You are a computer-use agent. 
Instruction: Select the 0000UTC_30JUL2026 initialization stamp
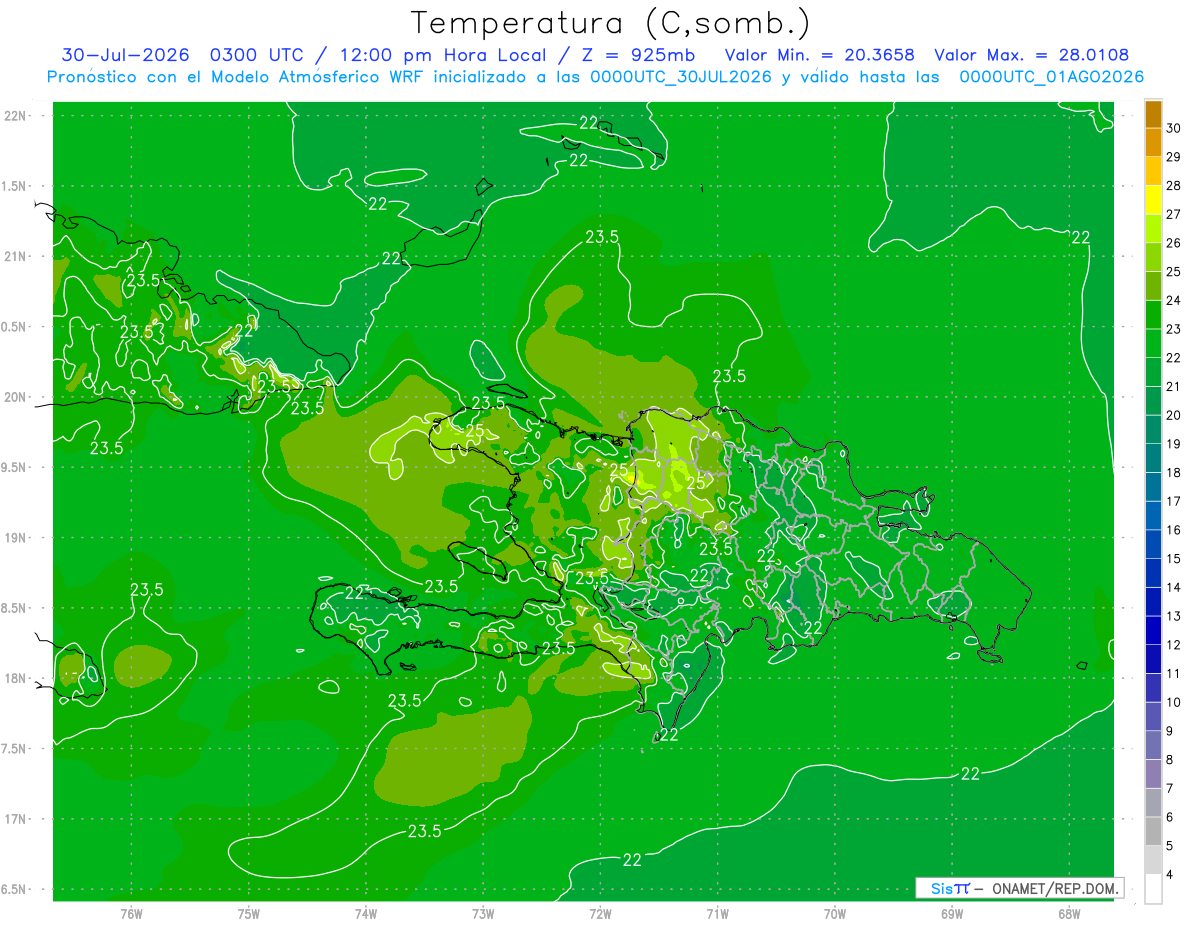[x=681, y=77]
